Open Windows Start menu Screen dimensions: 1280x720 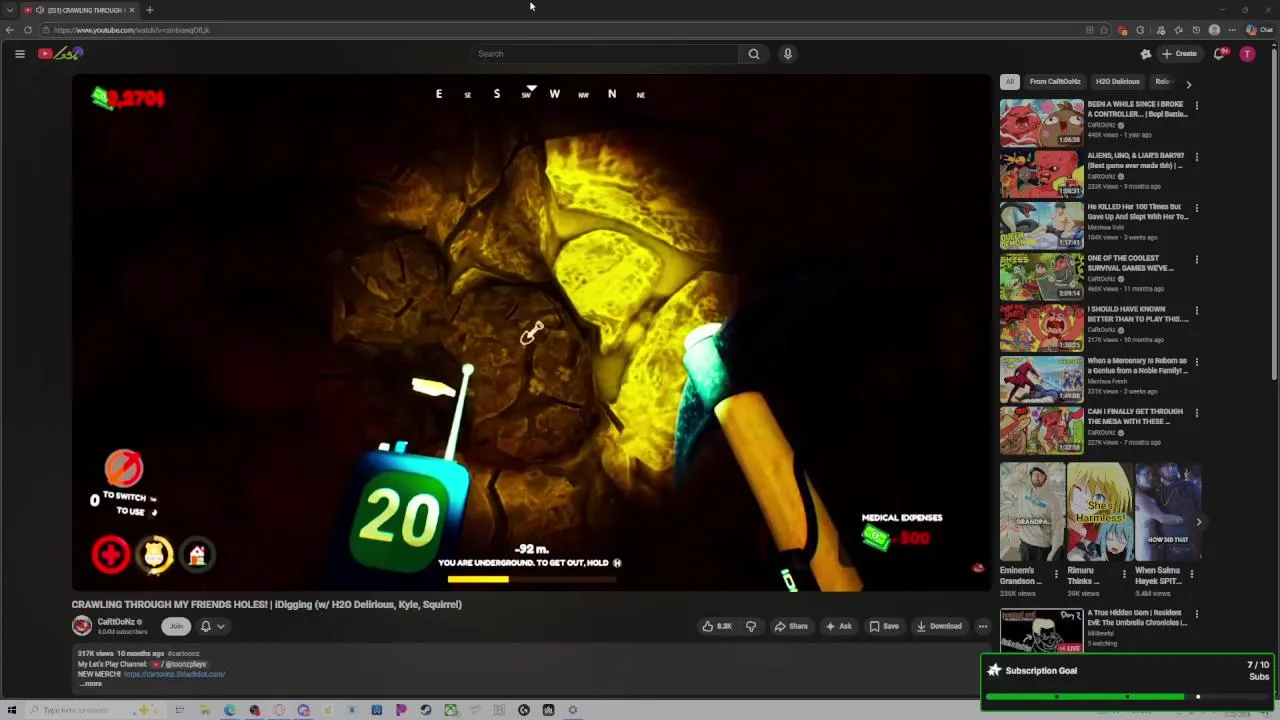(12, 710)
